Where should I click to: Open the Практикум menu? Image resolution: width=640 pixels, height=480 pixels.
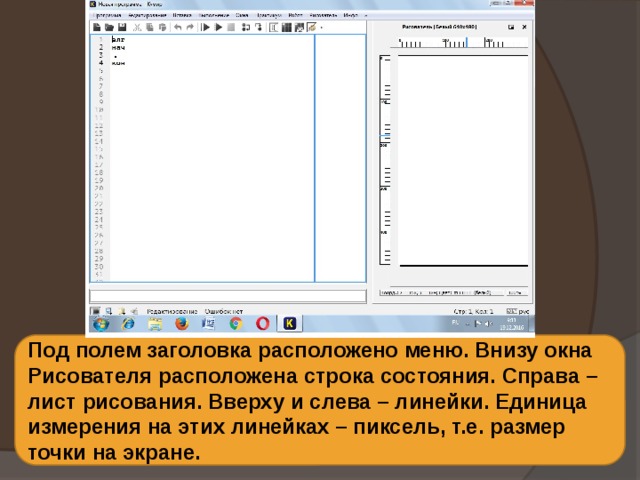point(269,15)
